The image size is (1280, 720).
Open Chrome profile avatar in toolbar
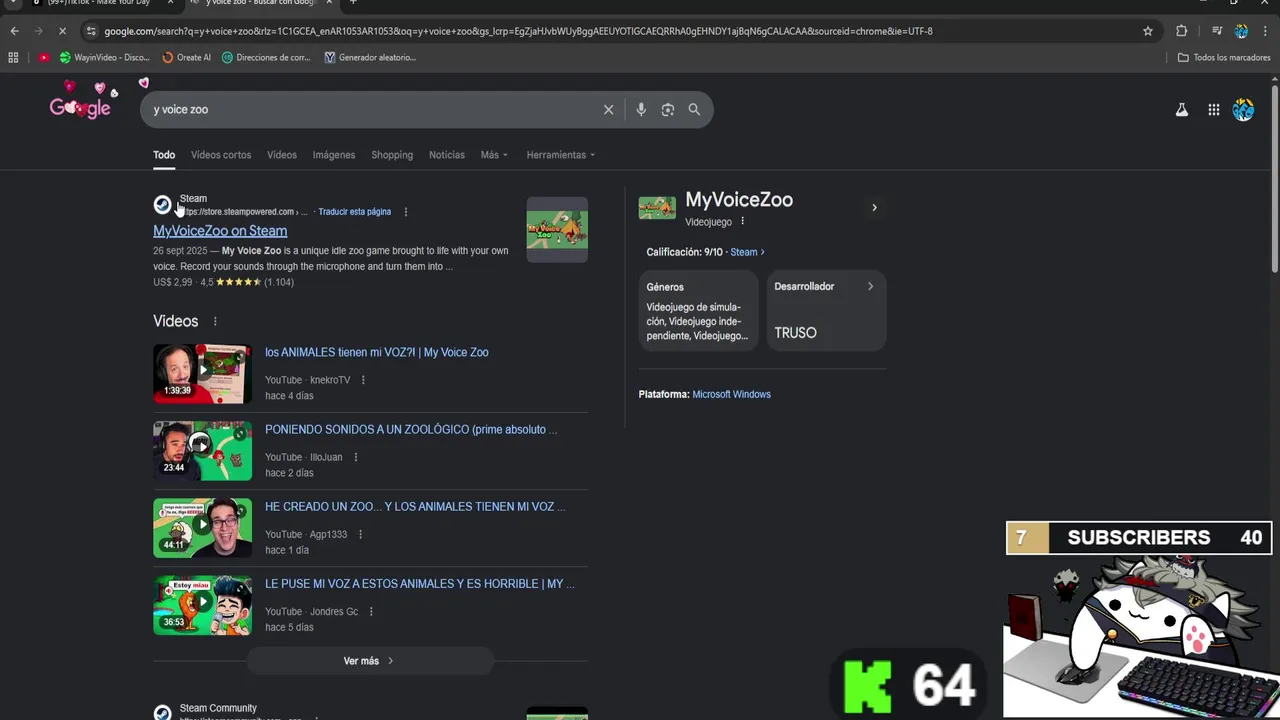coord(1241,31)
